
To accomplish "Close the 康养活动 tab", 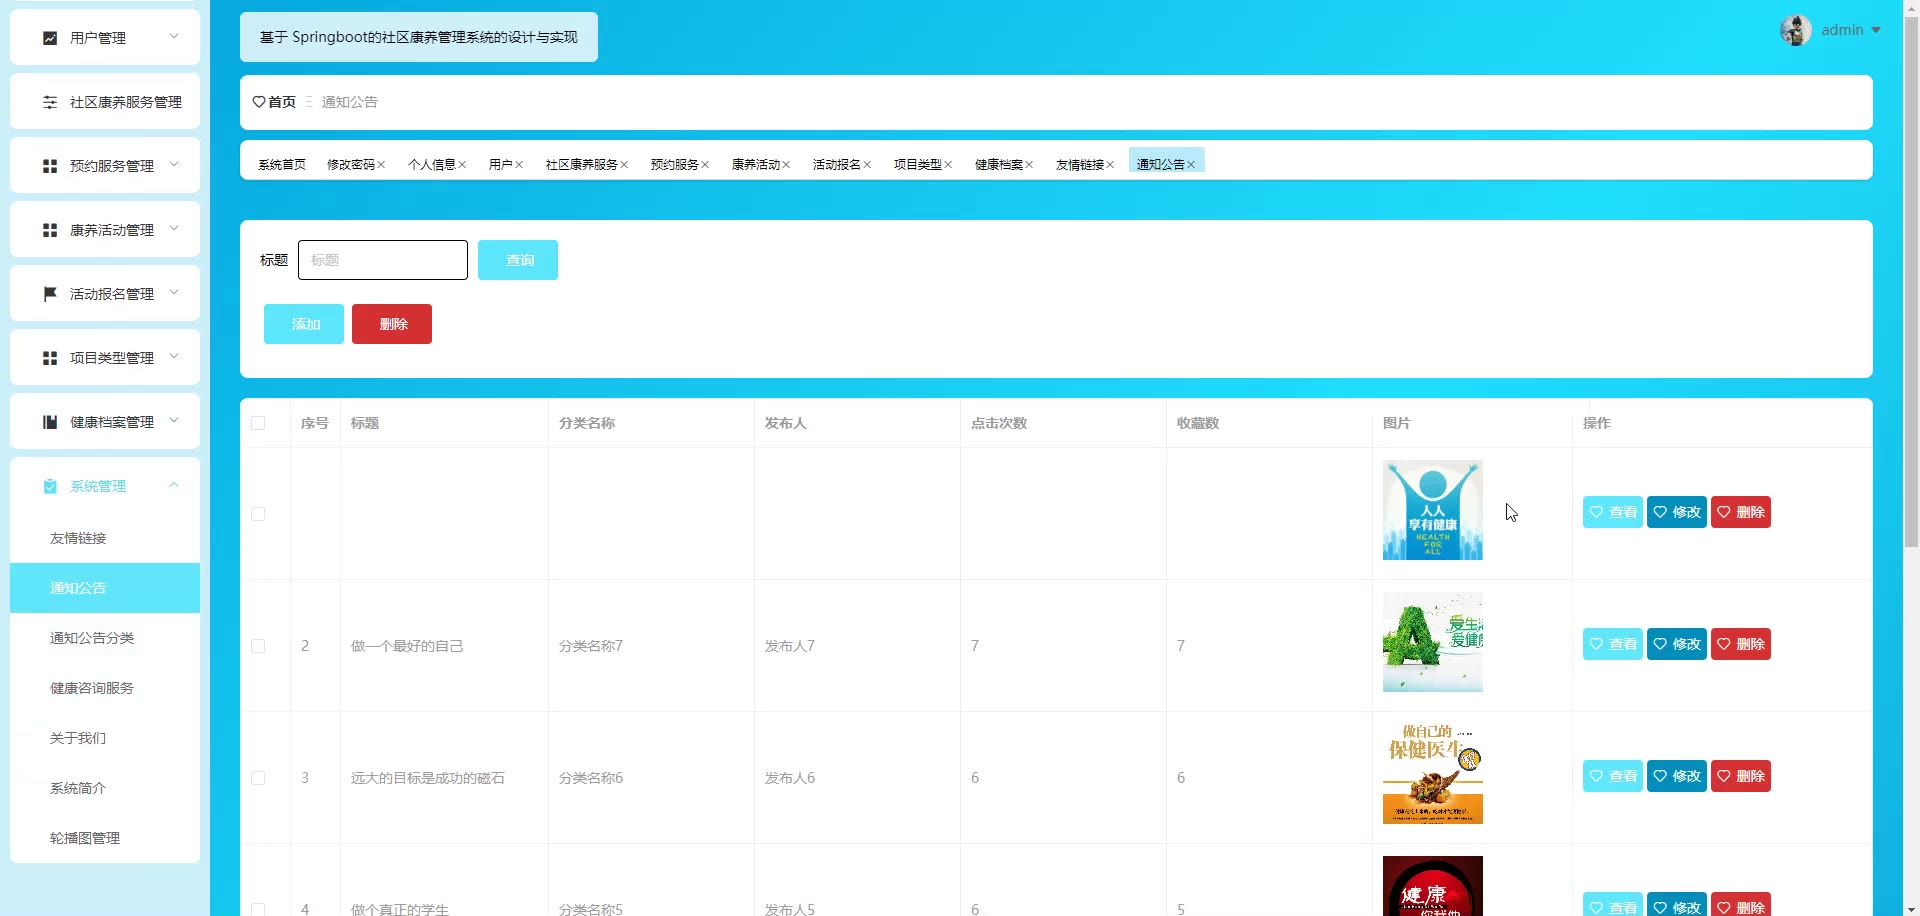I will [x=786, y=165].
